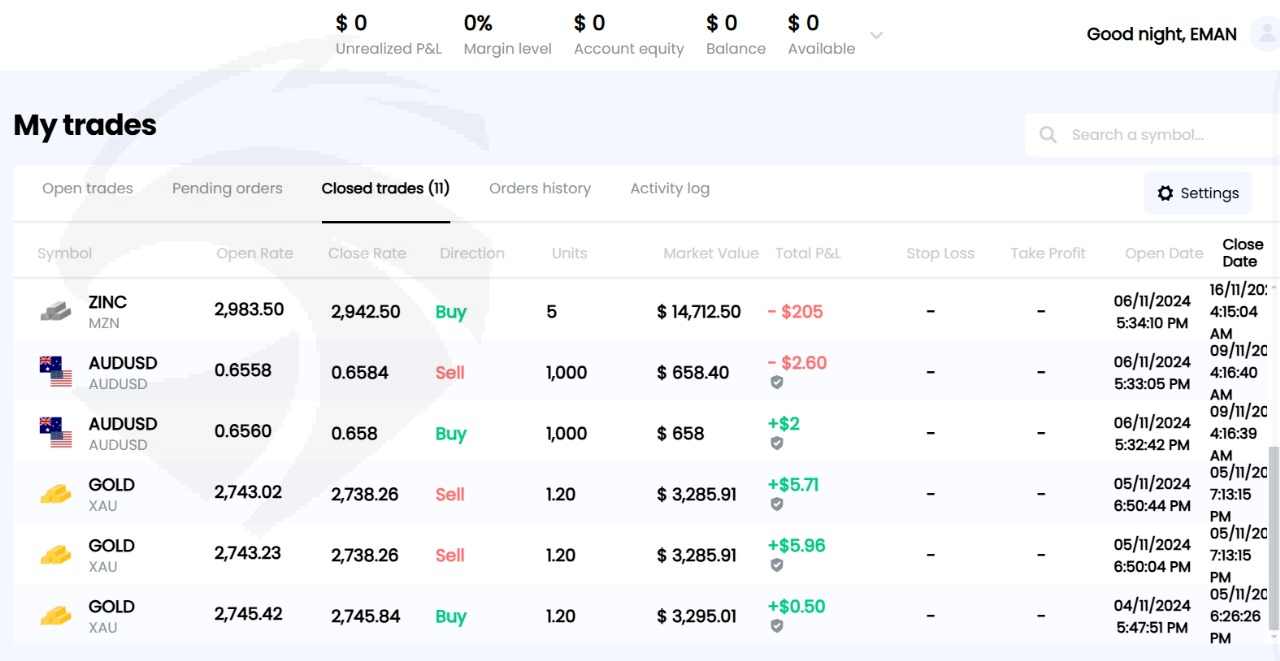Click the shield icon under +$5.71

point(777,505)
